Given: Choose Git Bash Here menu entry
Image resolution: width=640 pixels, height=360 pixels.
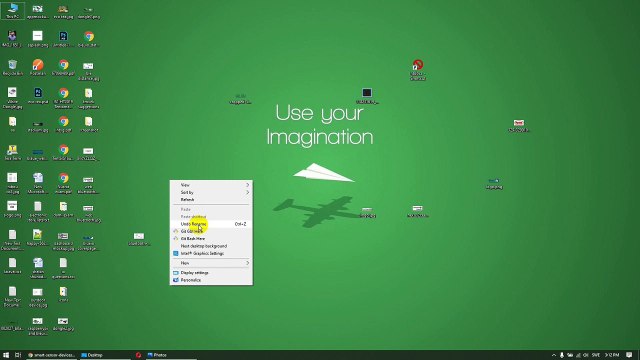Looking at the screenshot, I should 211,238.
